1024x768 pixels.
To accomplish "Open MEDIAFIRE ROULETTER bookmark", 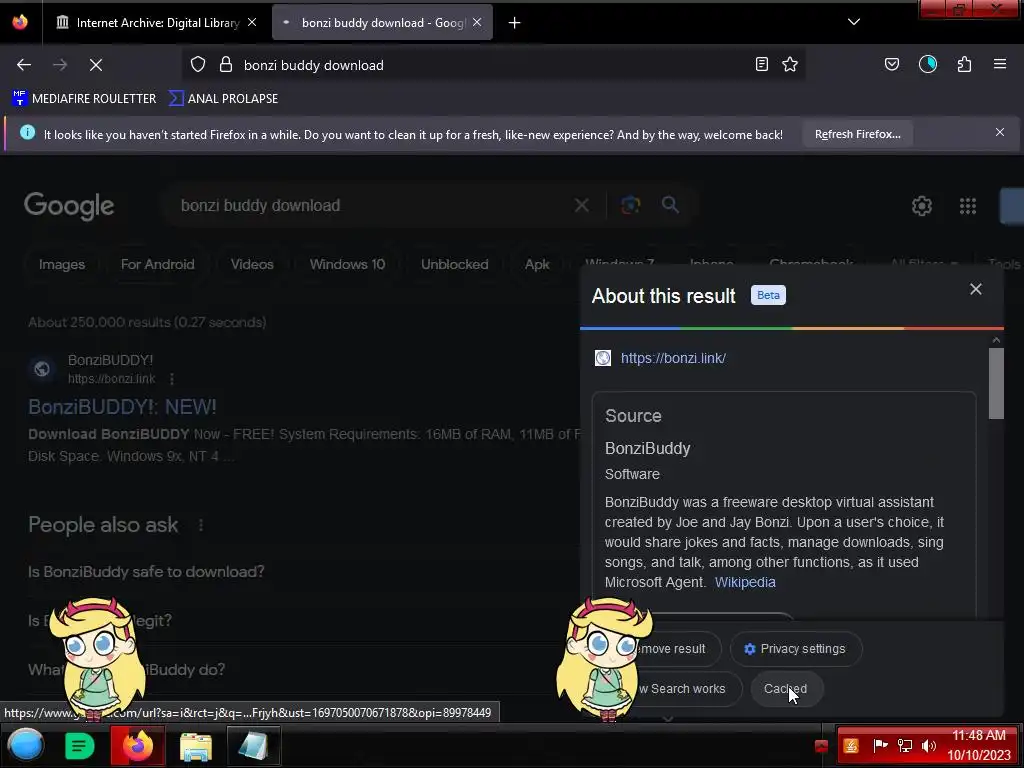I will [84, 99].
